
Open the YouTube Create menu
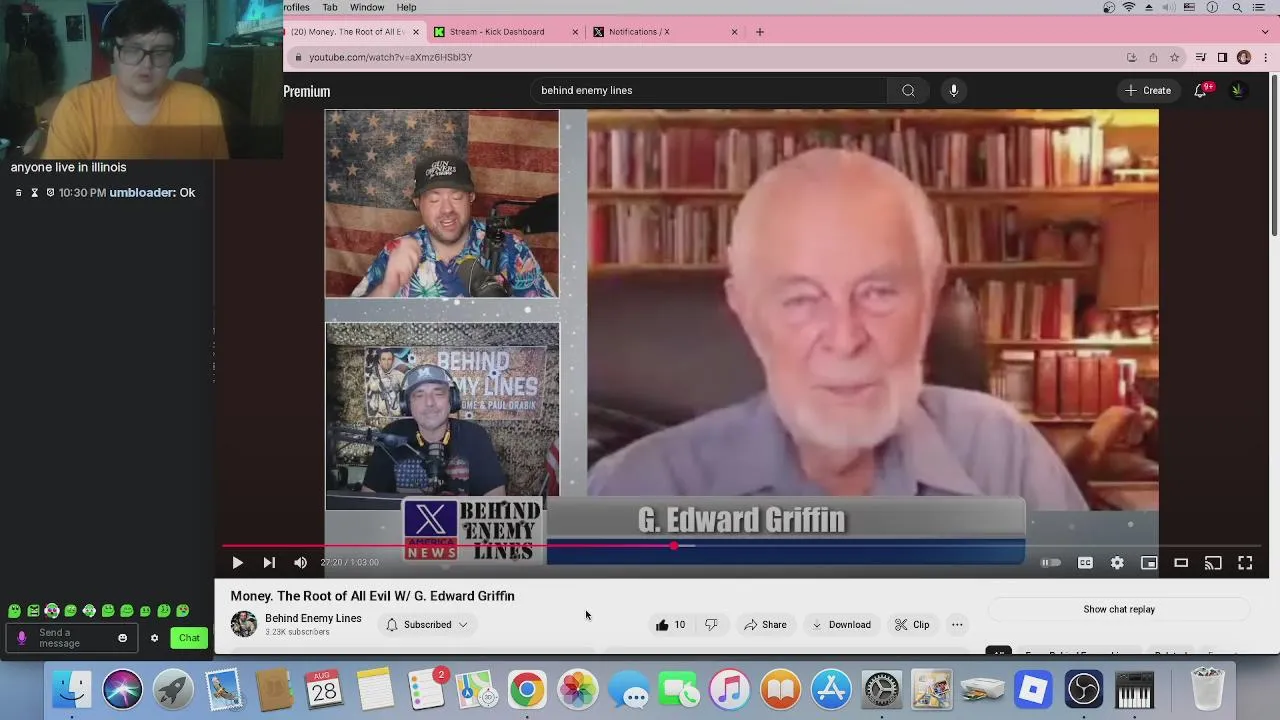click(x=1148, y=90)
